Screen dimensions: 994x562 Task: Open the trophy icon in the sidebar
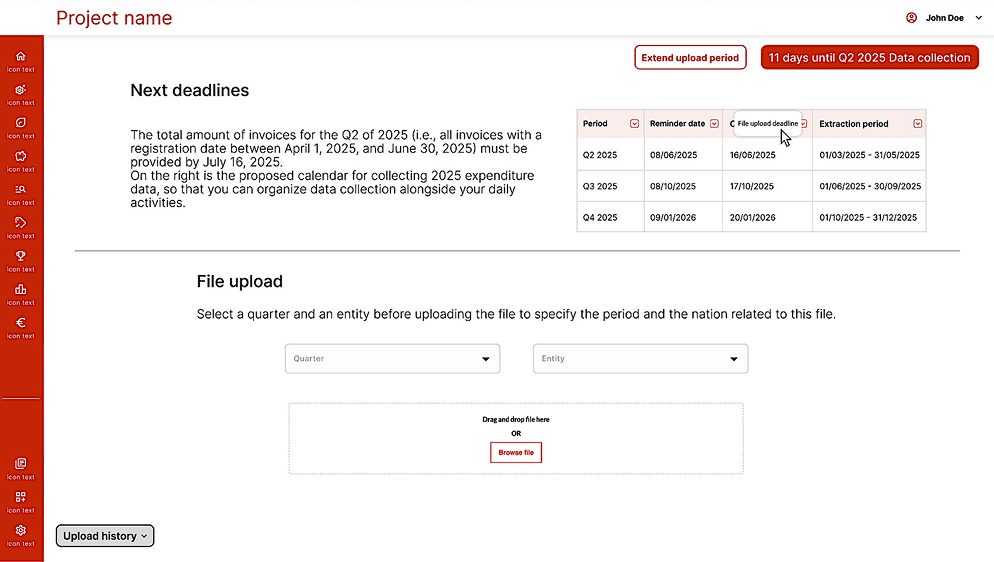(21, 256)
